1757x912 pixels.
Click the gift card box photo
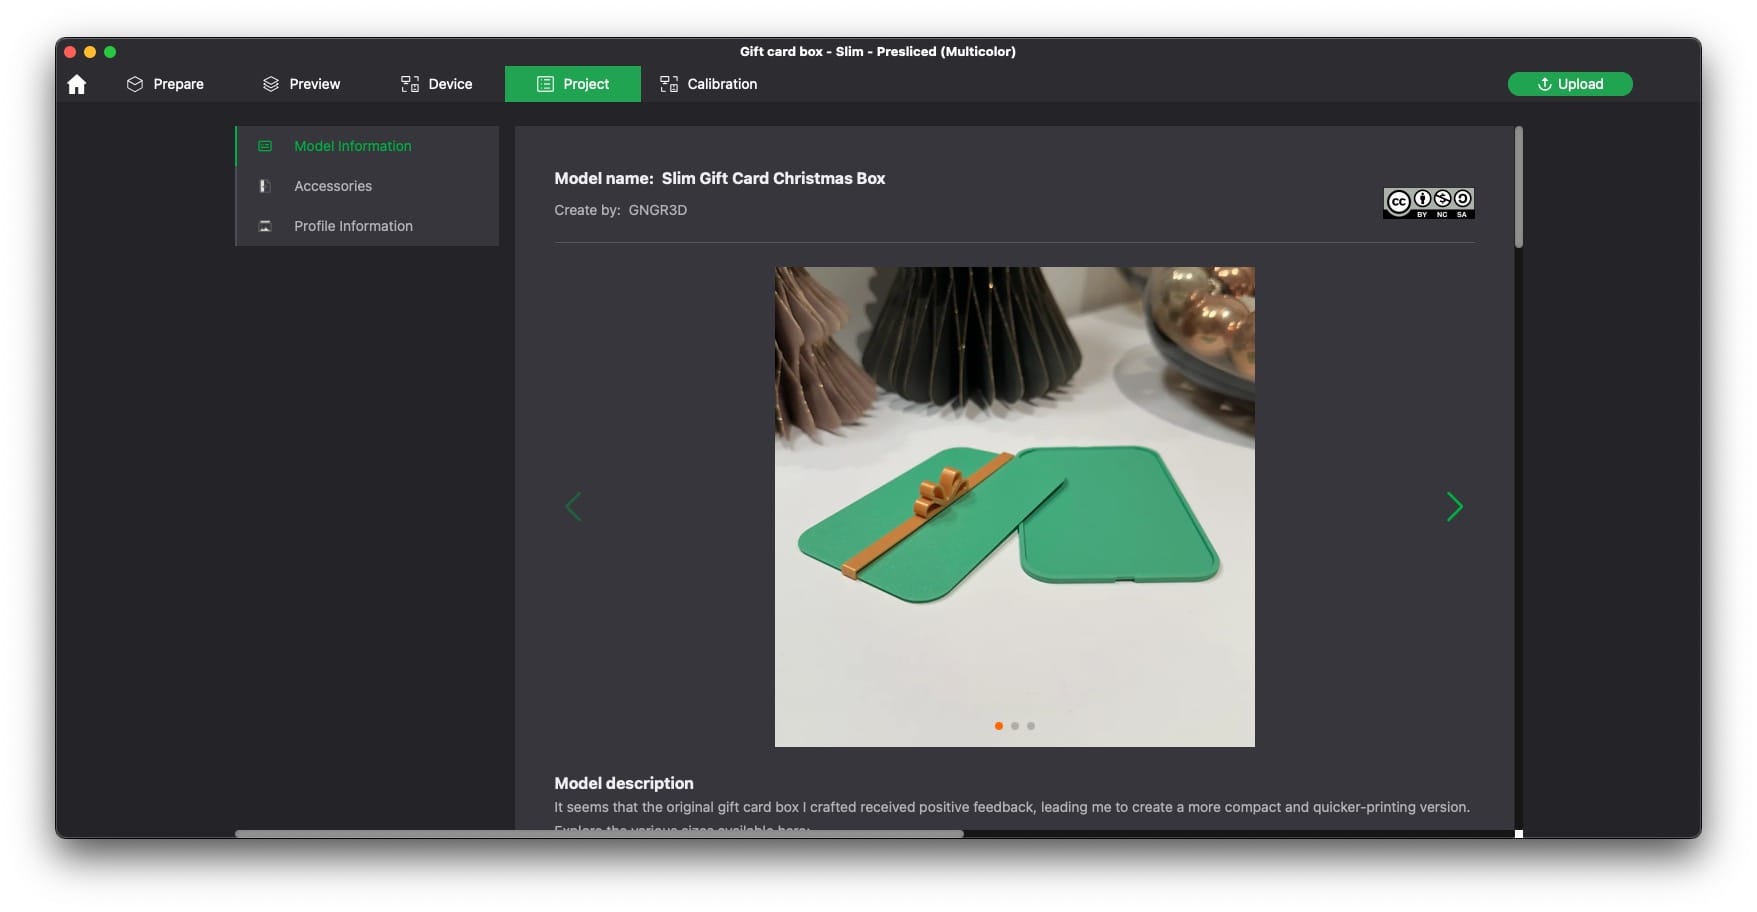pos(1014,506)
